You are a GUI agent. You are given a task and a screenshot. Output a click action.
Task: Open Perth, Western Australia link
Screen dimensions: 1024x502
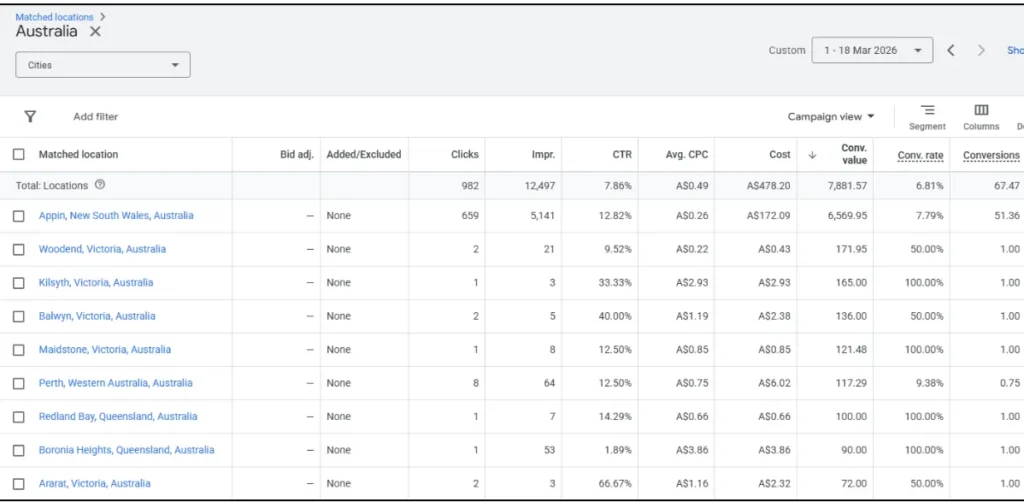(116, 383)
